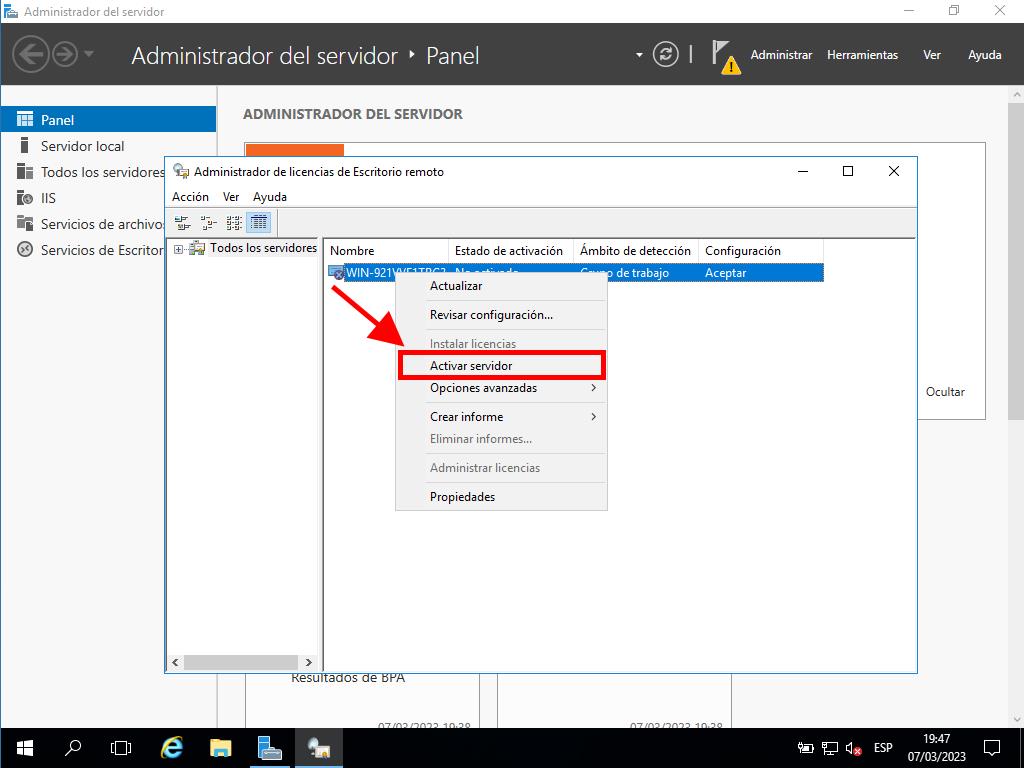Click the Ocultar link
Viewport: 1024px width, 768px height.
tap(945, 392)
